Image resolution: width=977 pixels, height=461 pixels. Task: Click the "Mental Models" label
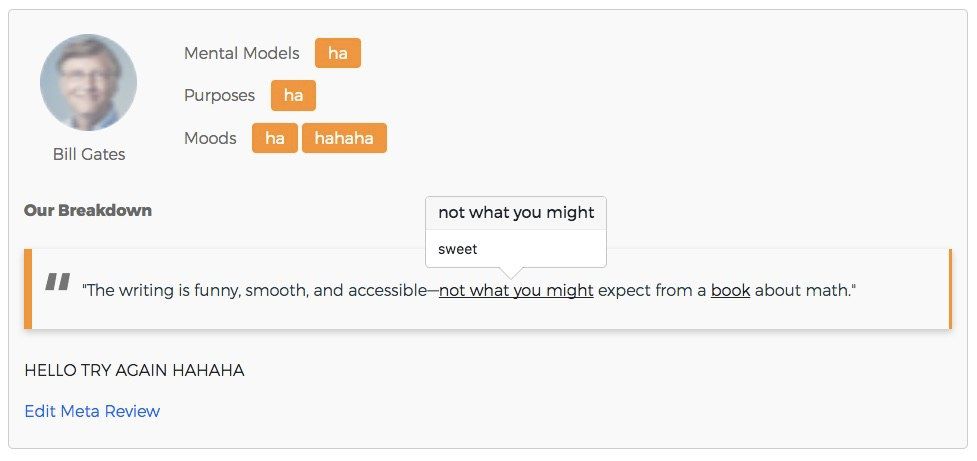(x=242, y=53)
